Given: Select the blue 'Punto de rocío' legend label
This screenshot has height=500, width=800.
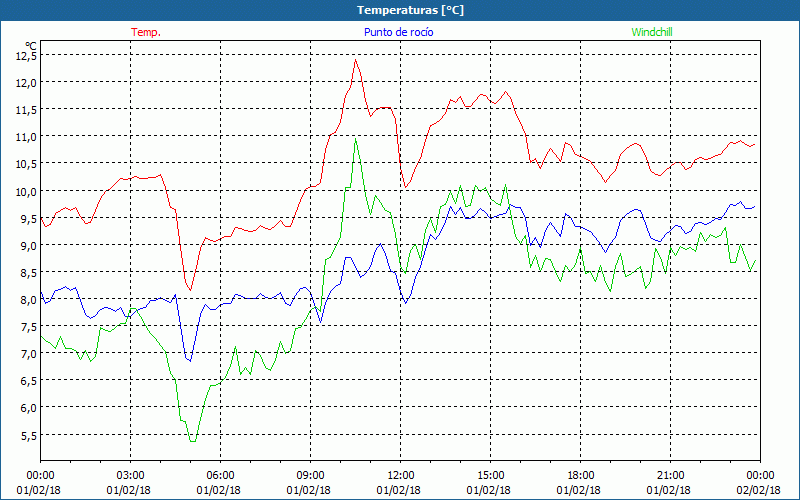Looking at the screenshot, I should (398, 32).
